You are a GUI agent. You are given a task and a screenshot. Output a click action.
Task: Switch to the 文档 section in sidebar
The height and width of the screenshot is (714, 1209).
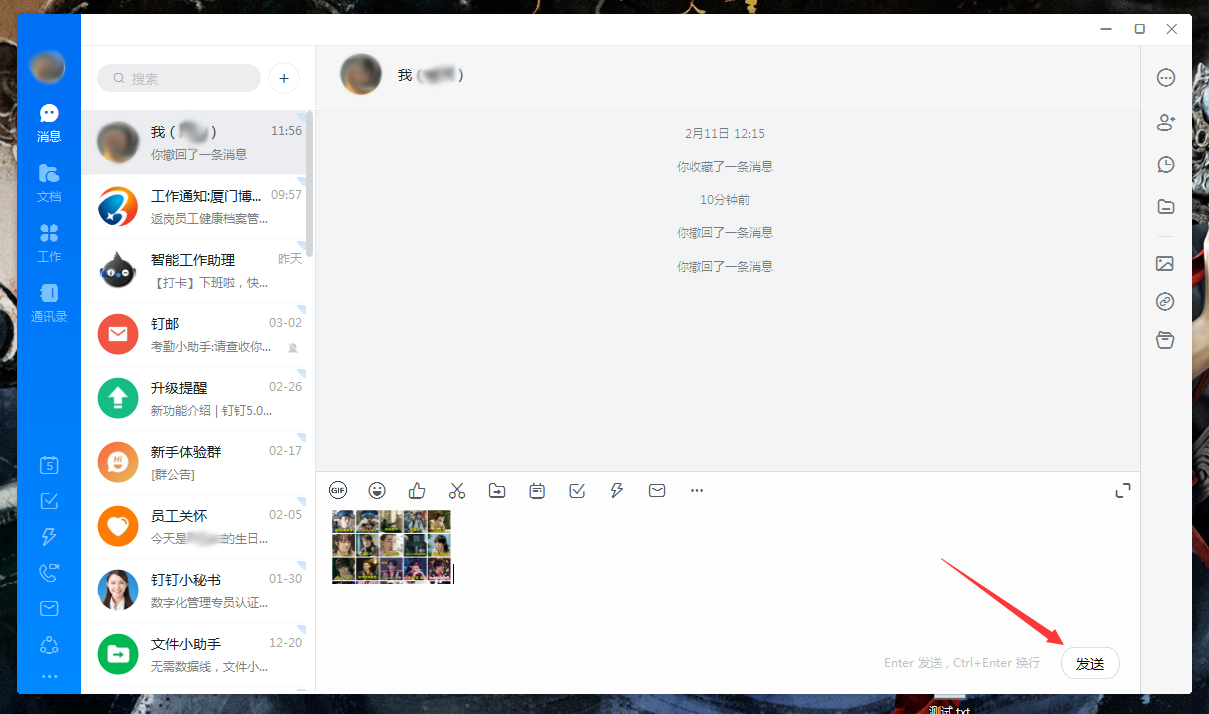point(48,184)
